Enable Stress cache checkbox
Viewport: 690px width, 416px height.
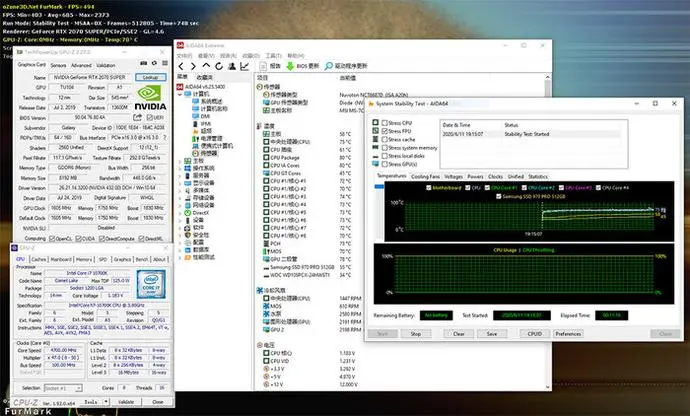[385, 140]
